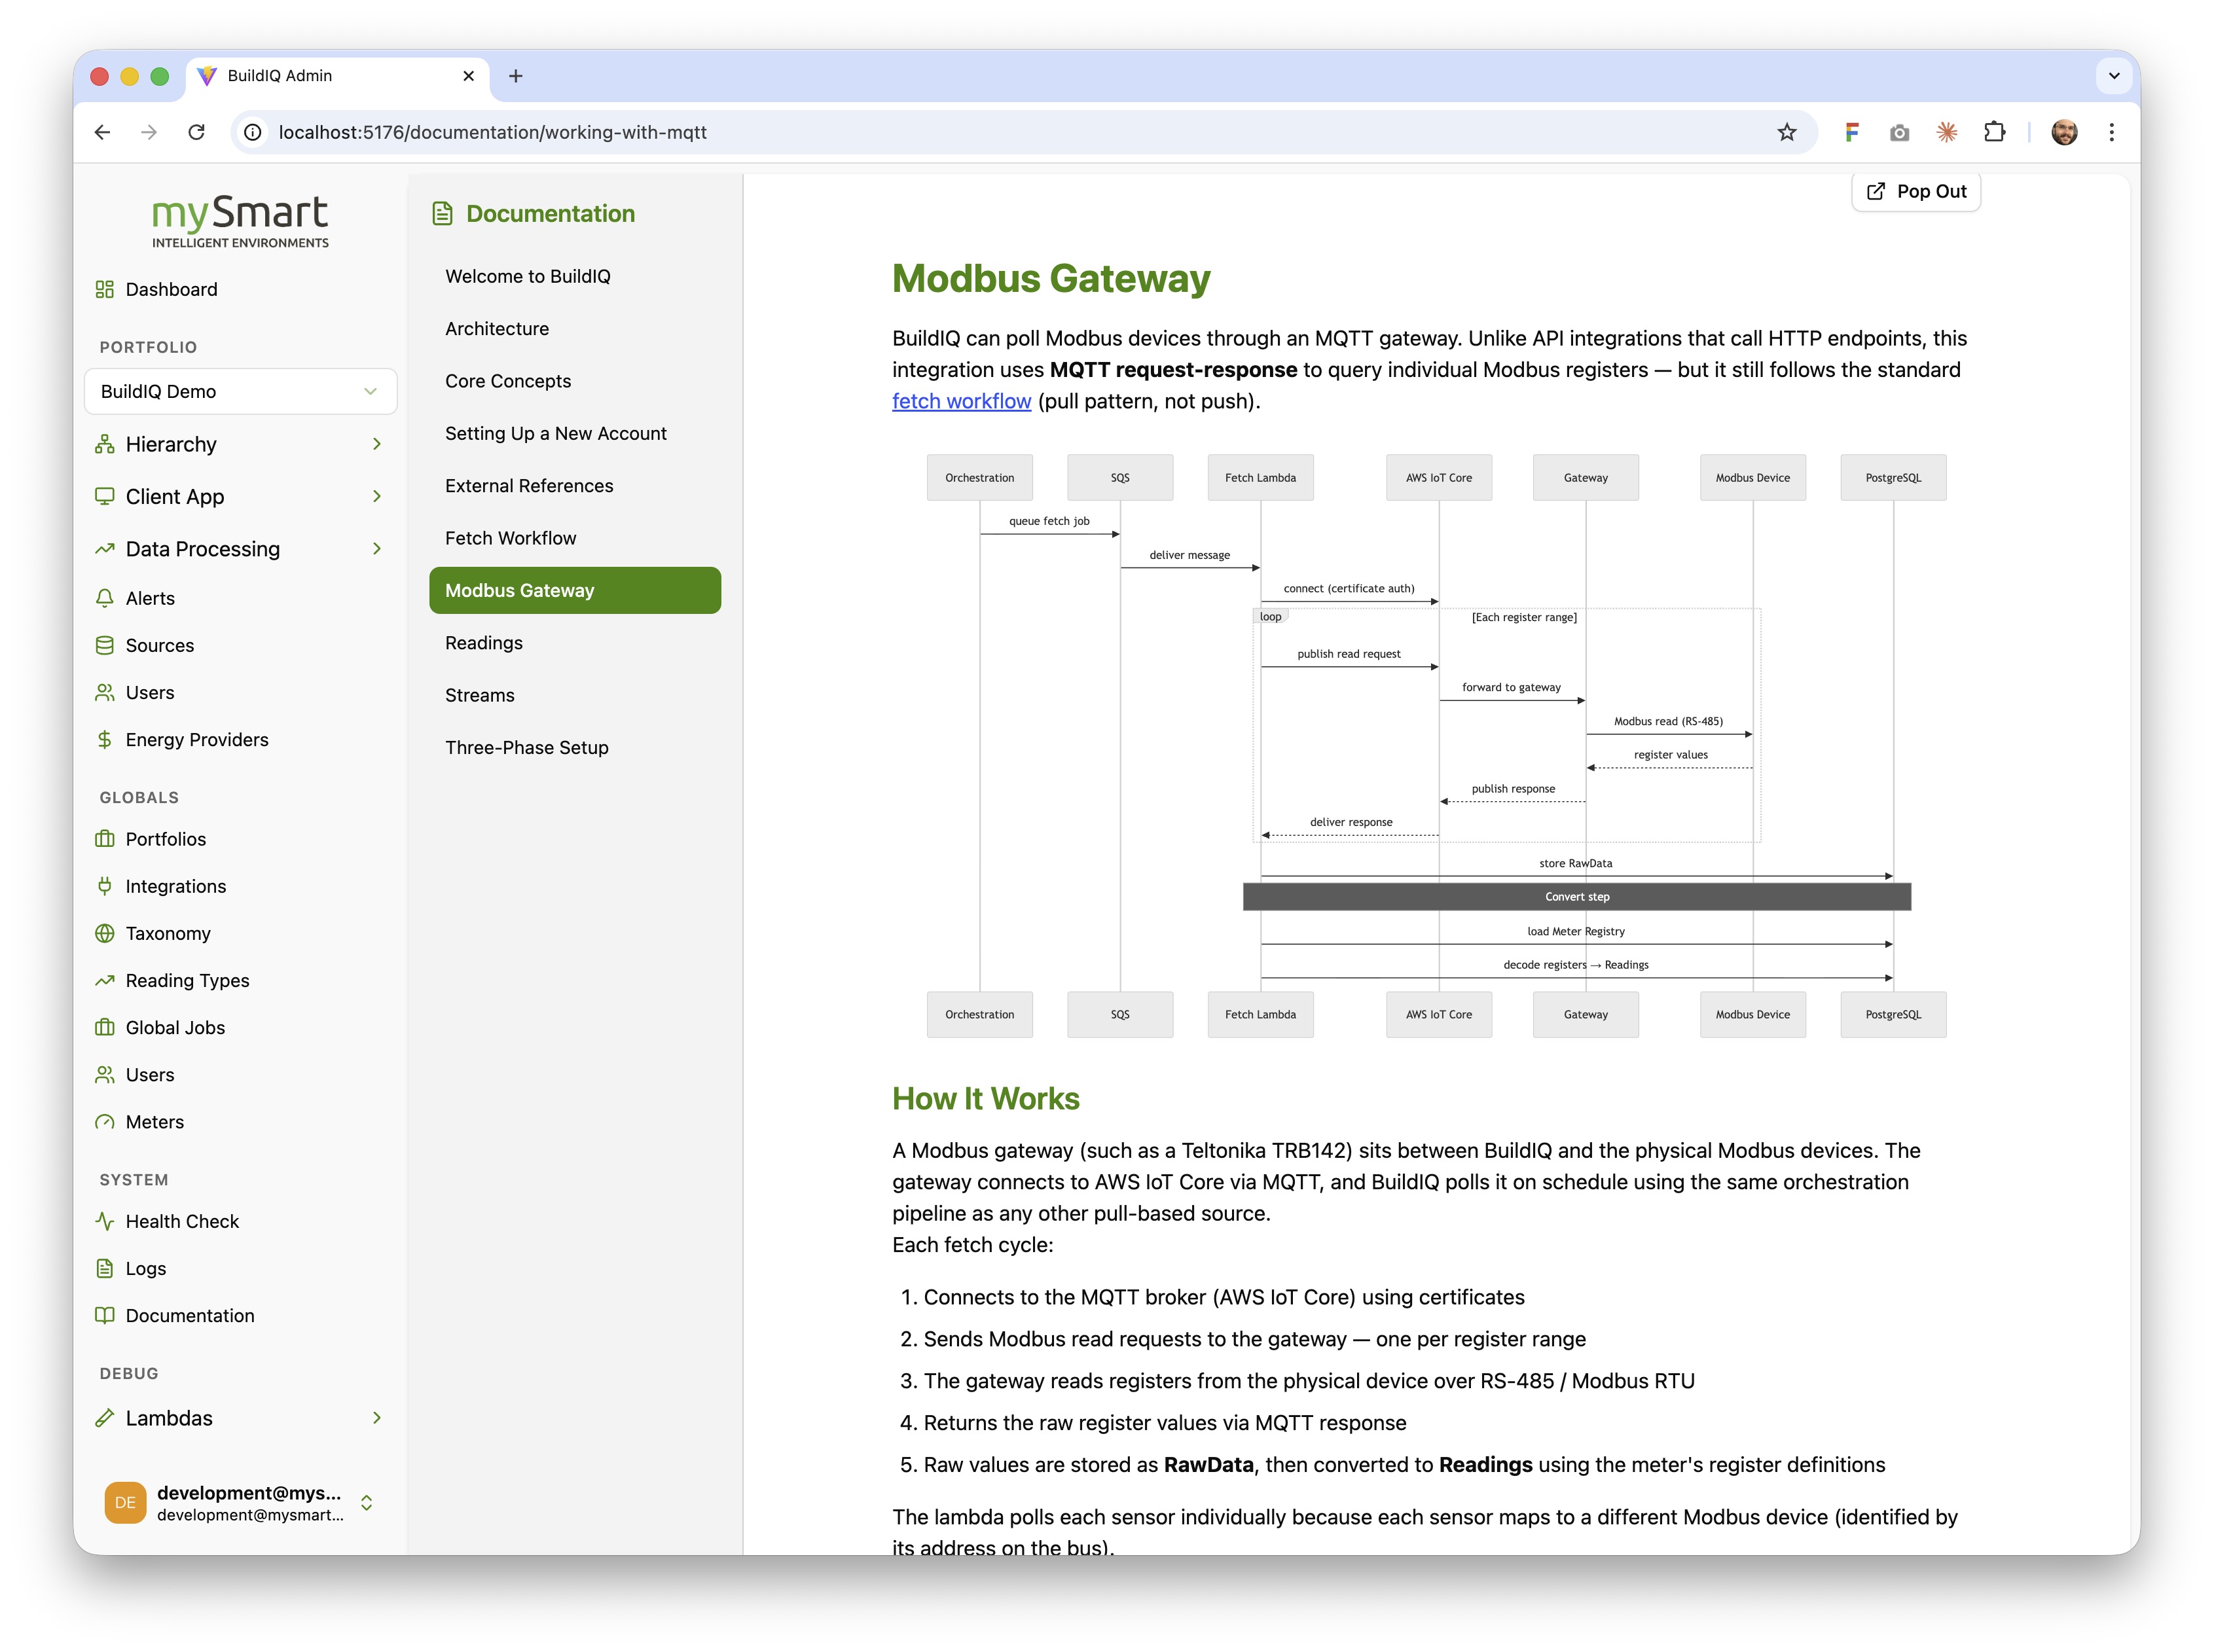The width and height of the screenshot is (2214, 1652).
Task: Click the Dashboard grid icon
Action: 104,289
